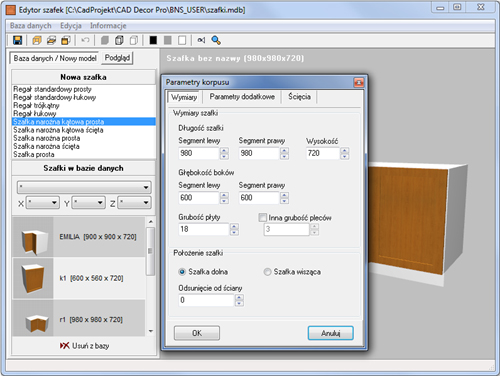Click the cabinet list scrollbar up arrow
Image resolution: width=500 pixels, height=376 pixels.
tap(151, 221)
